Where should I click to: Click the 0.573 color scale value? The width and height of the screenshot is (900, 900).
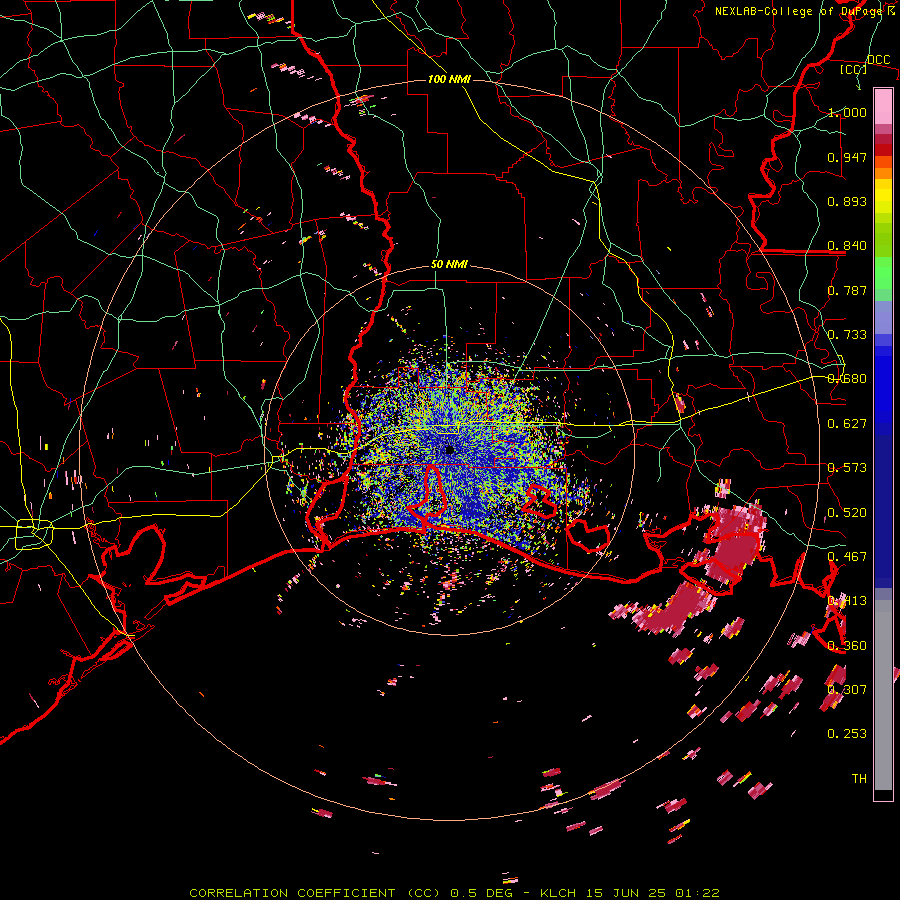pos(847,468)
